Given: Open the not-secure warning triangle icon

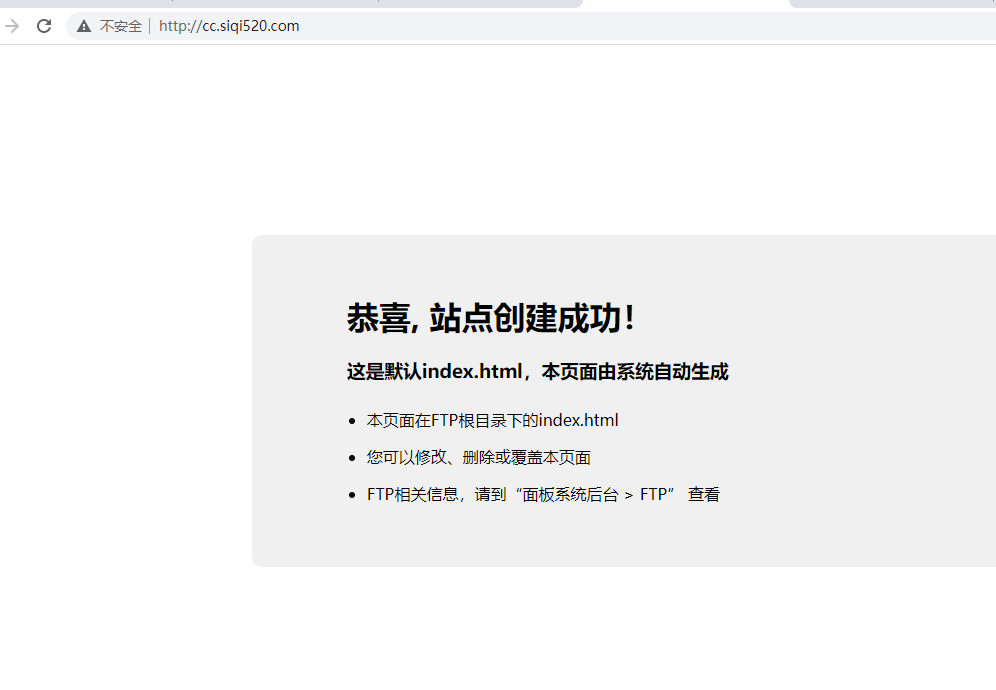Looking at the screenshot, I should click(x=84, y=26).
